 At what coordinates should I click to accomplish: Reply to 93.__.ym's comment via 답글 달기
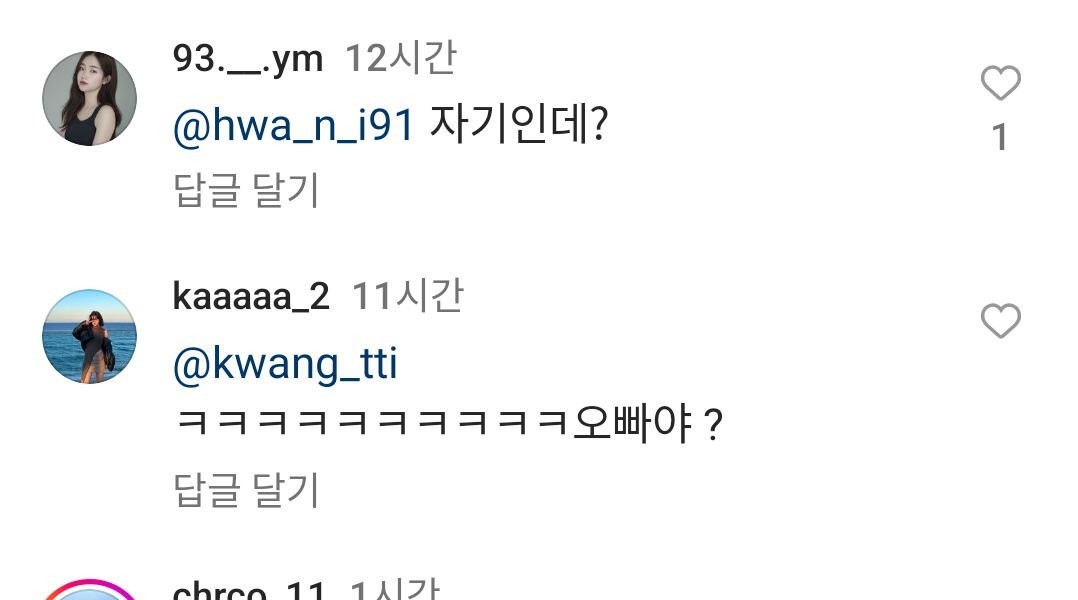point(246,190)
